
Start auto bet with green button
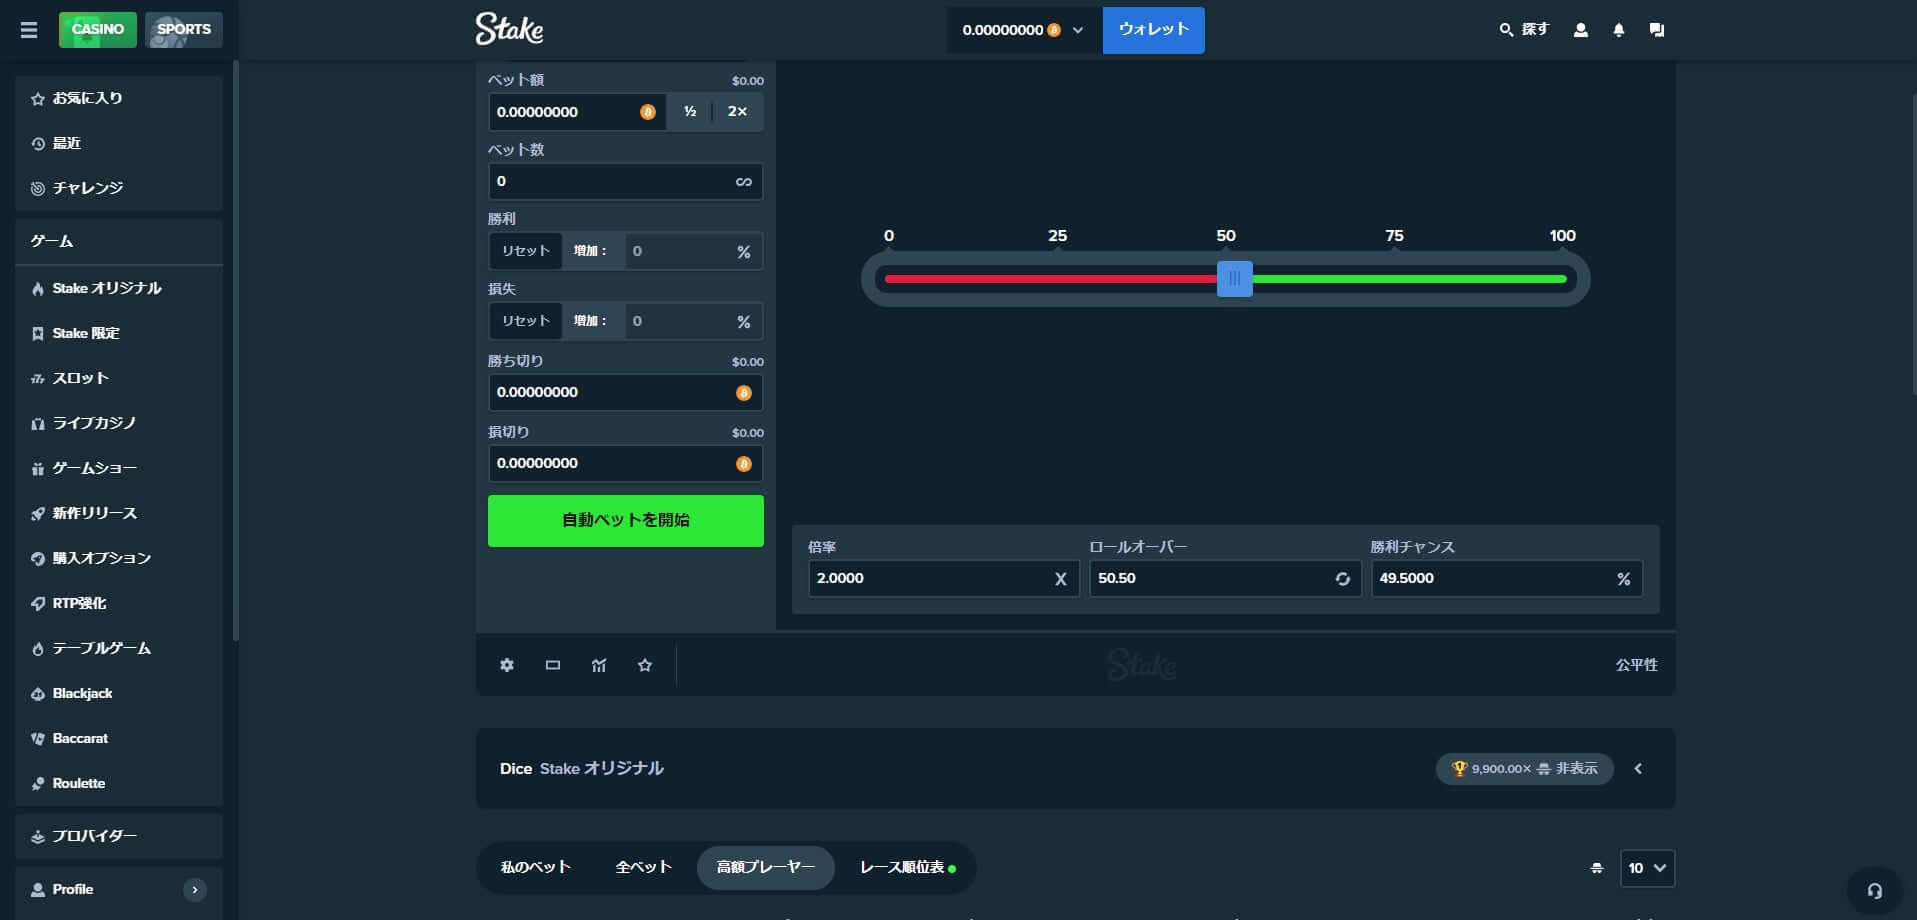pos(626,521)
